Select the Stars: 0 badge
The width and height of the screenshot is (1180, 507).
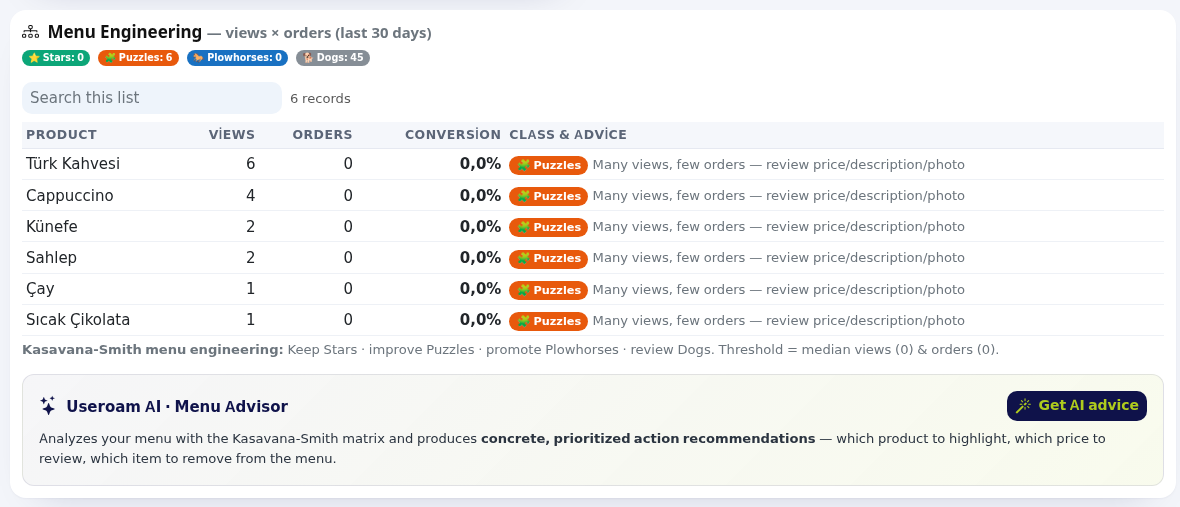pos(56,58)
